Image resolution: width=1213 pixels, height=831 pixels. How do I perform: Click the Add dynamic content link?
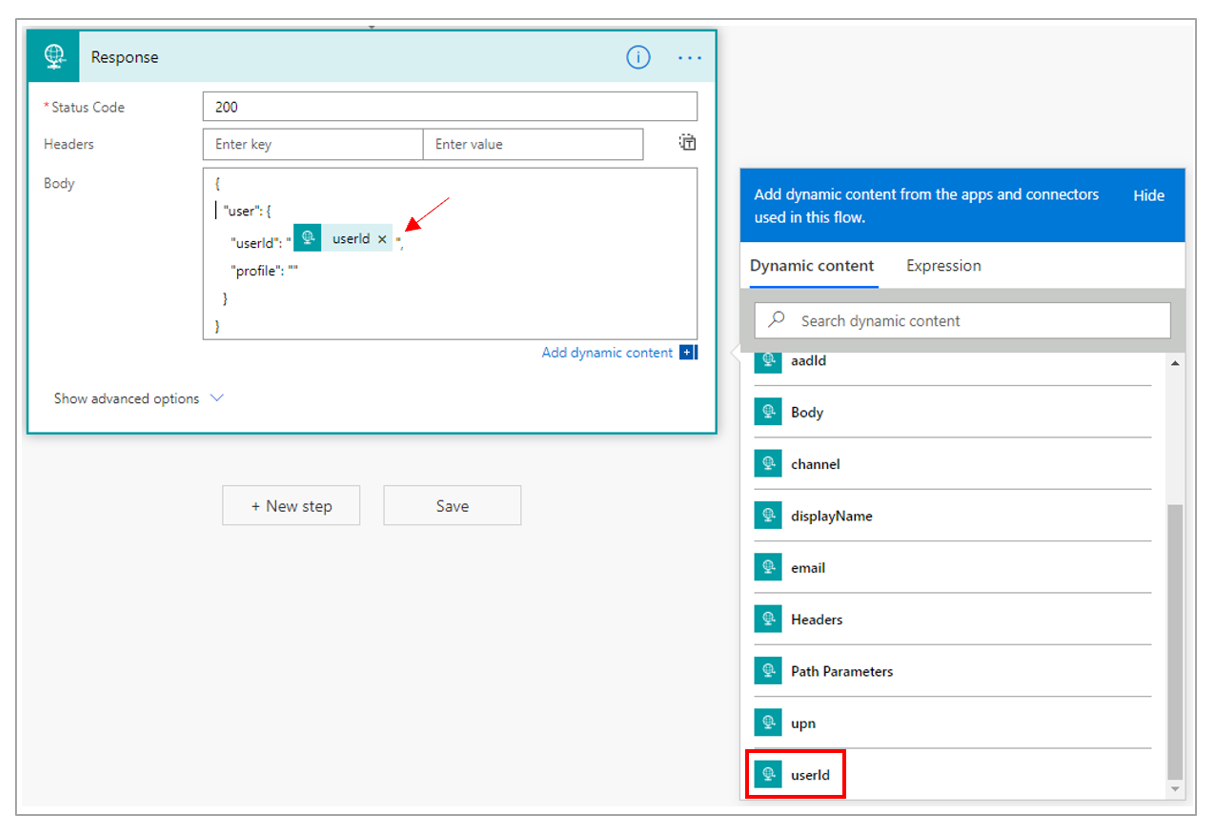[607, 353]
